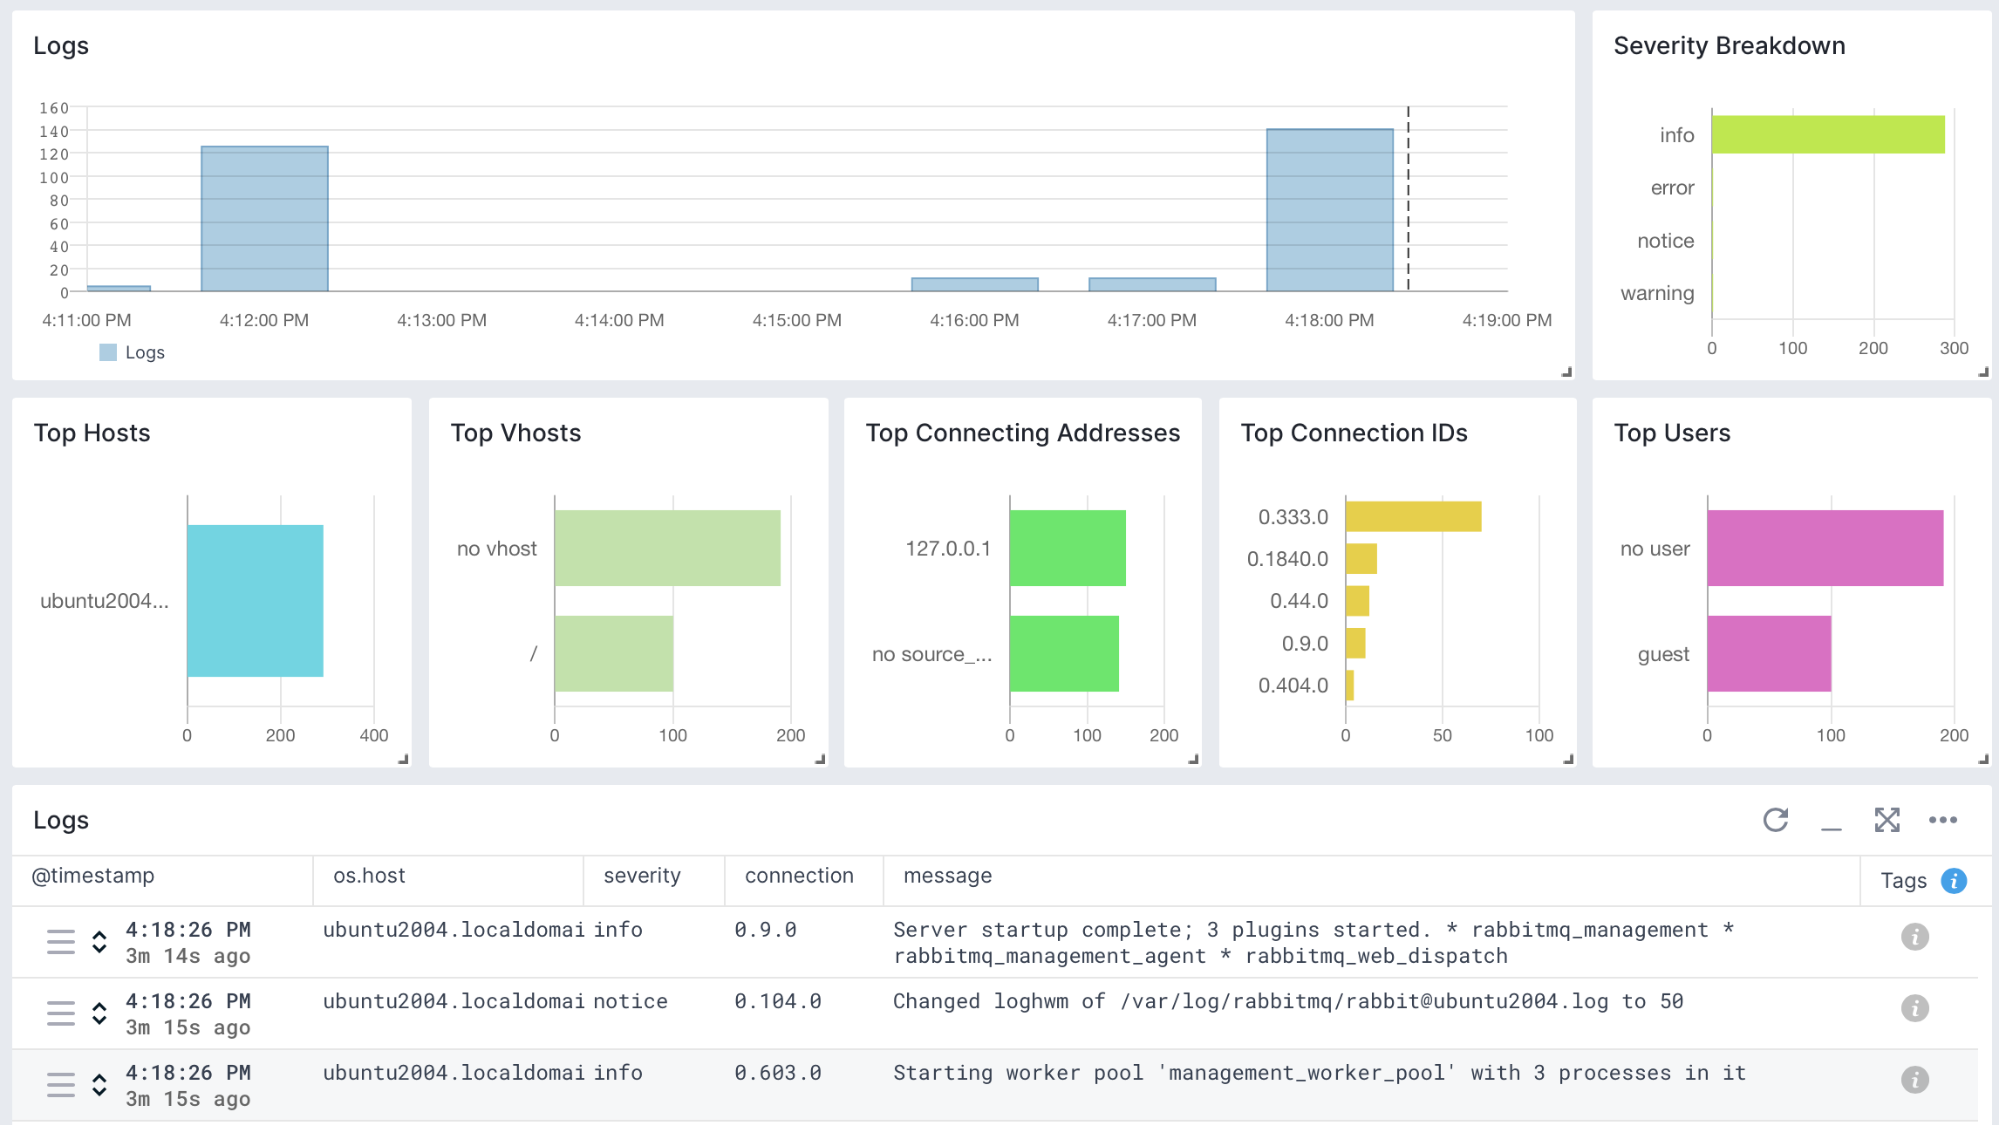Toggle the Logs legend series swatch

(x=108, y=352)
